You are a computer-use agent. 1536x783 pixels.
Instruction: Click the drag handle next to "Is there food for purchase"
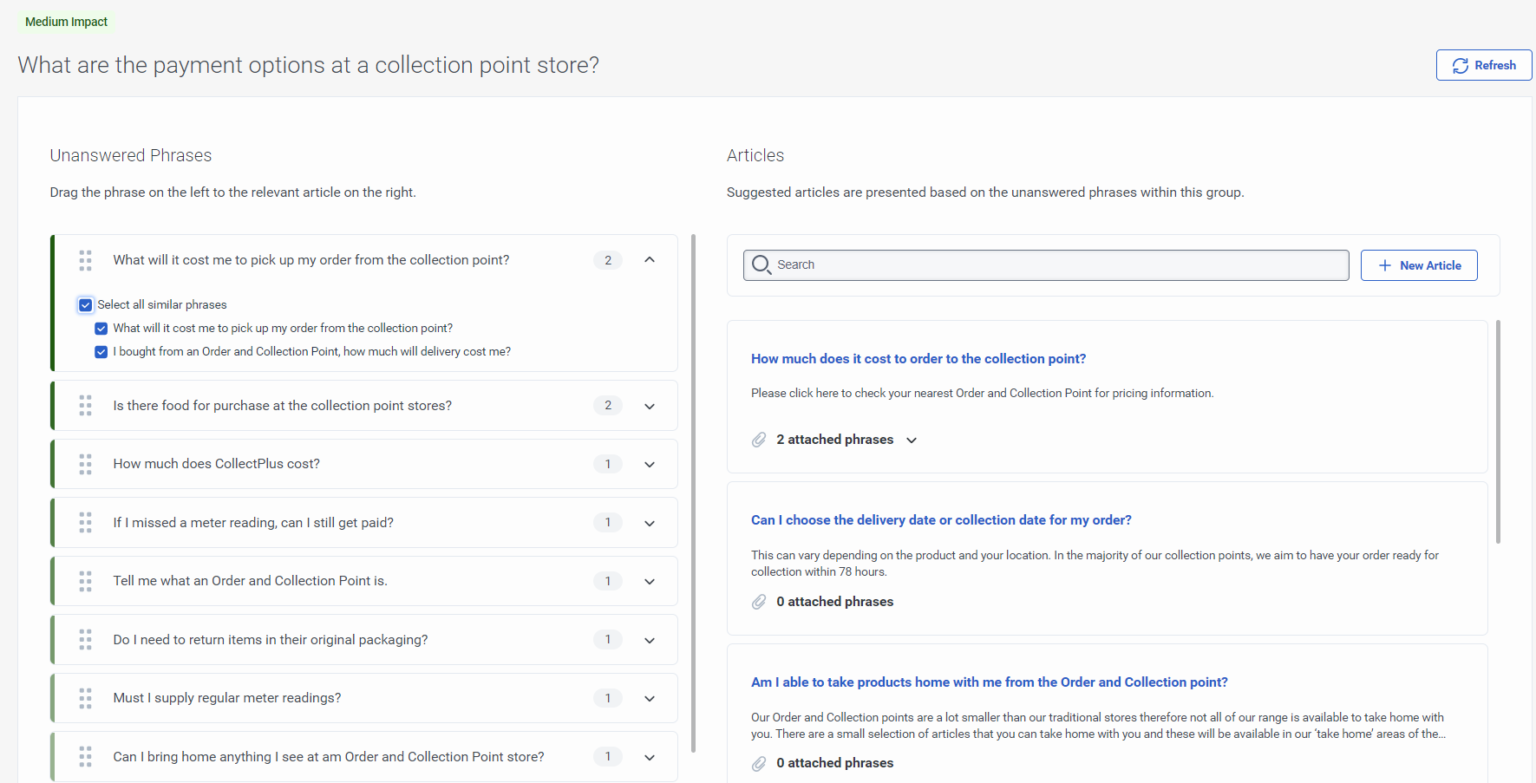tap(85, 405)
